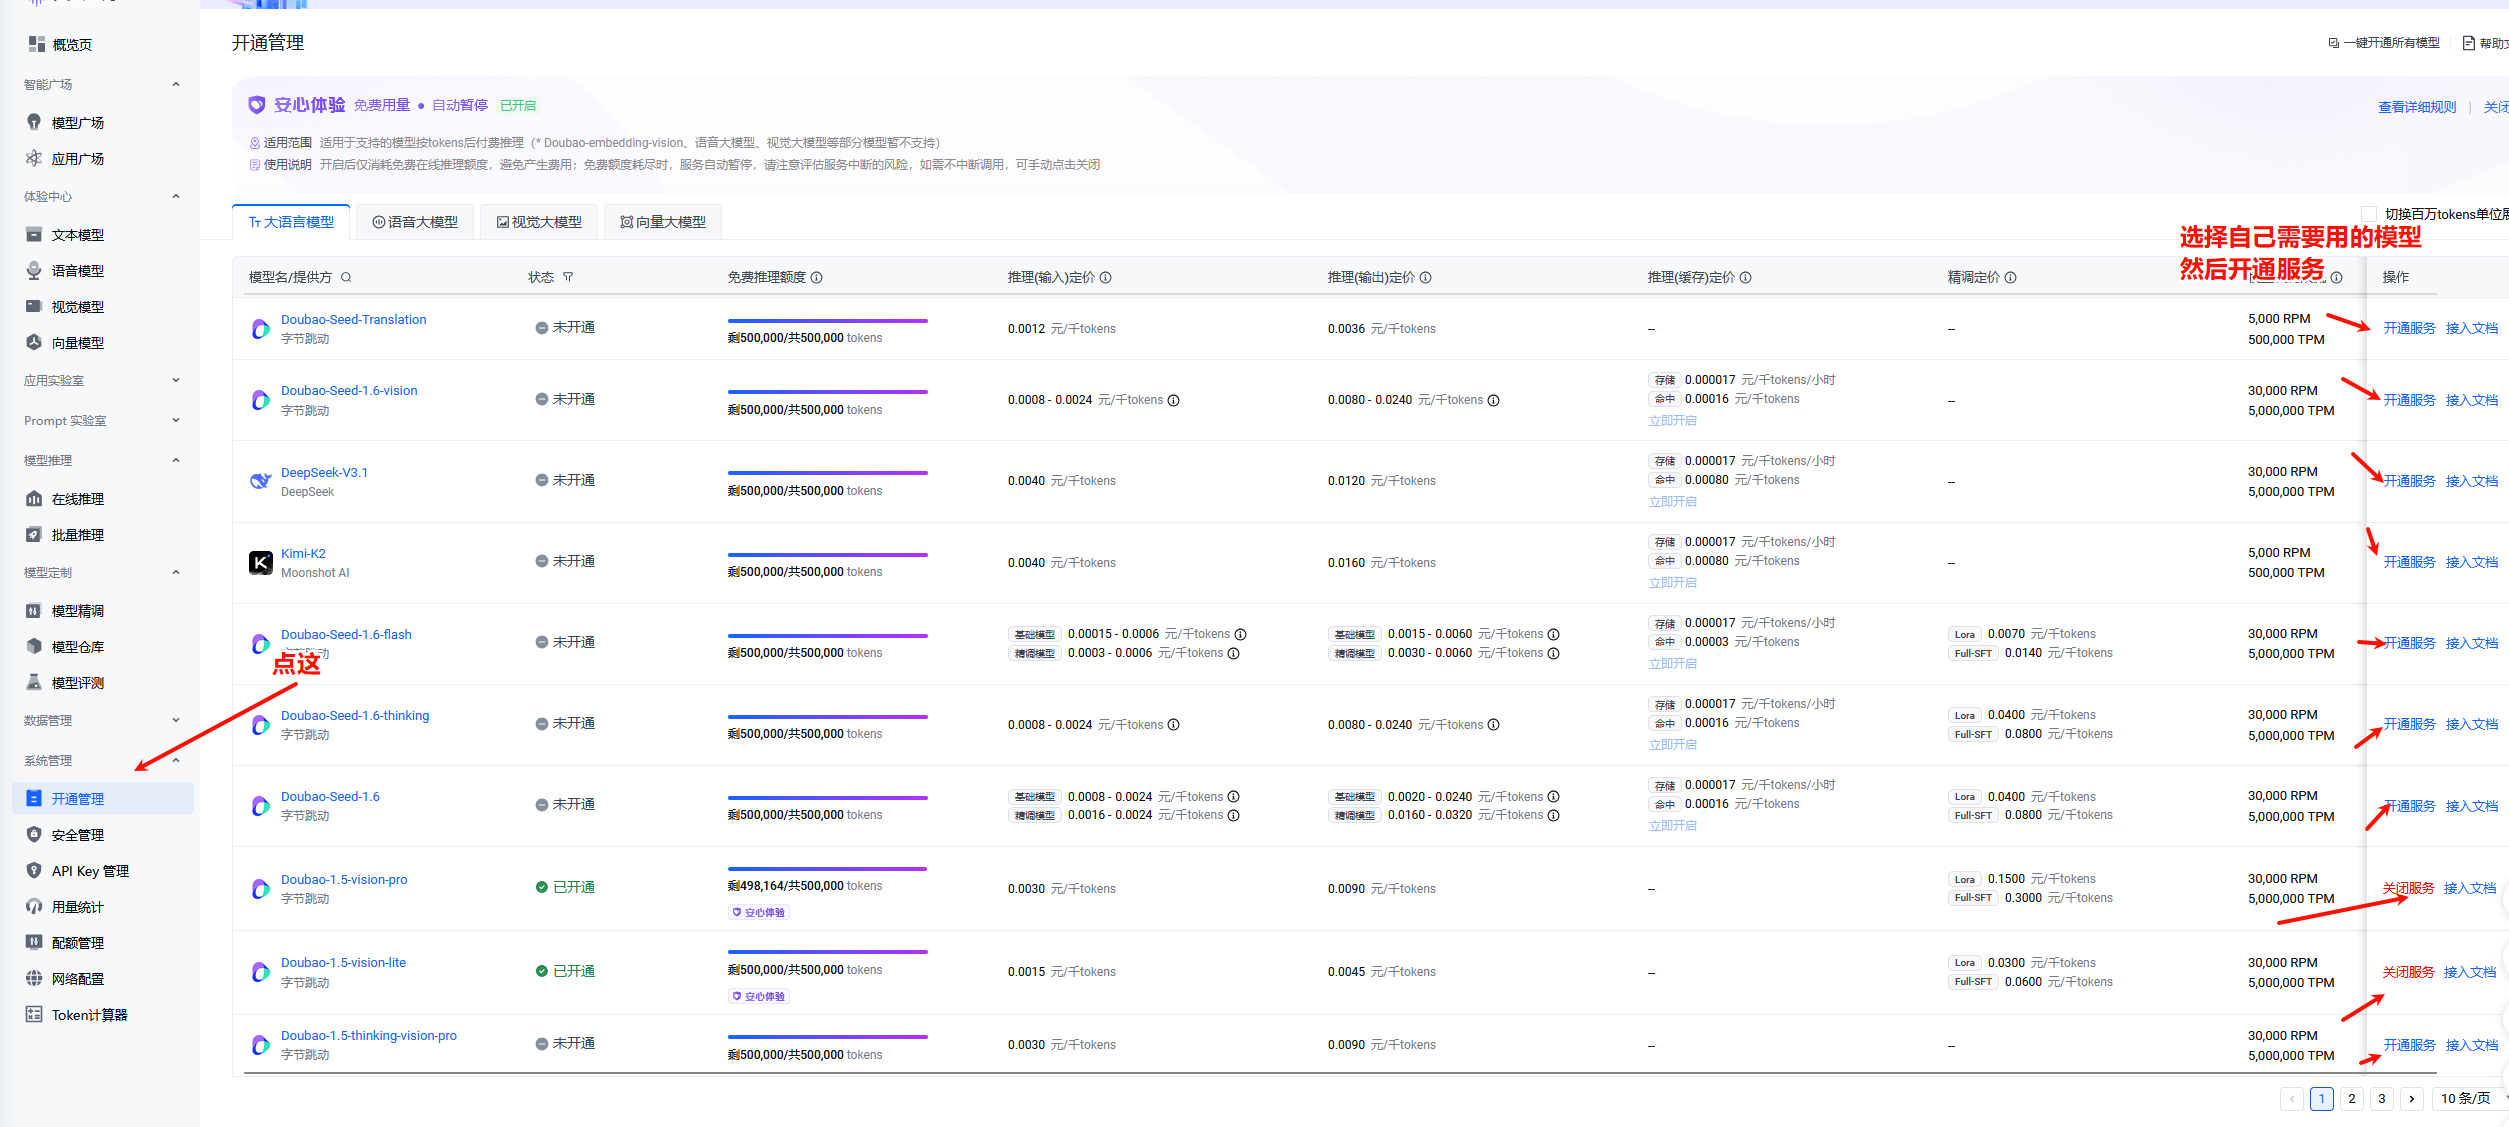Open 查看详细规则 link
This screenshot has width=2509, height=1127.
point(2417,107)
